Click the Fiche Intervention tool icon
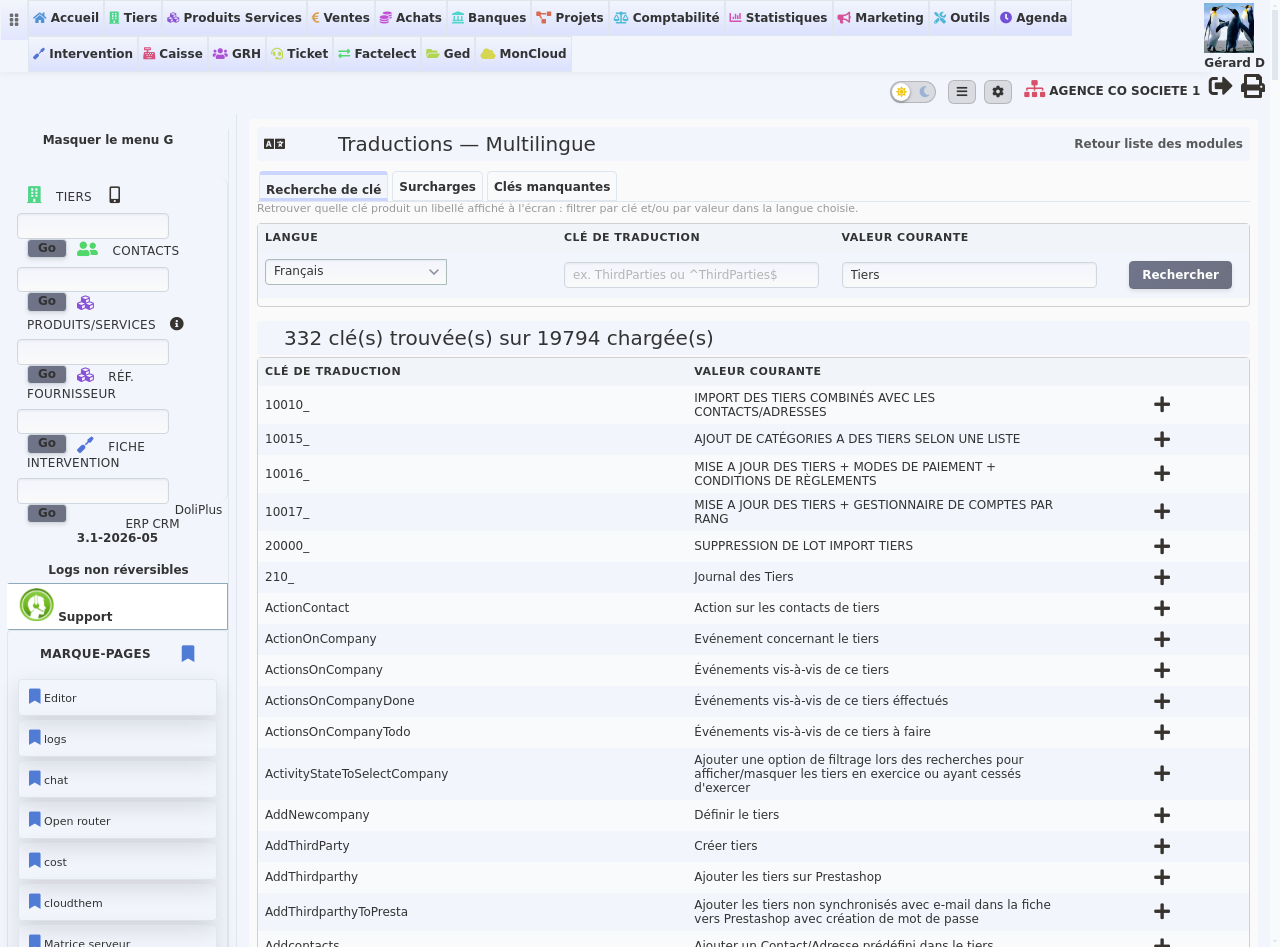 point(86,445)
